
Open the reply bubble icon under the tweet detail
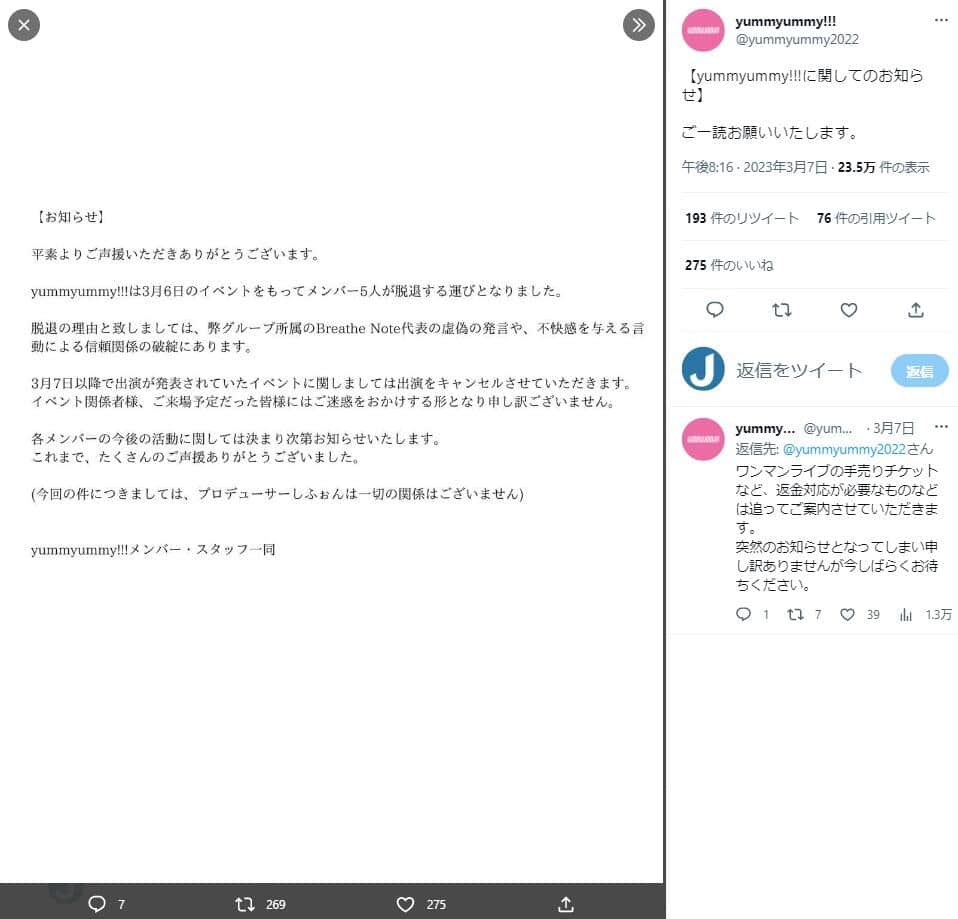click(714, 310)
